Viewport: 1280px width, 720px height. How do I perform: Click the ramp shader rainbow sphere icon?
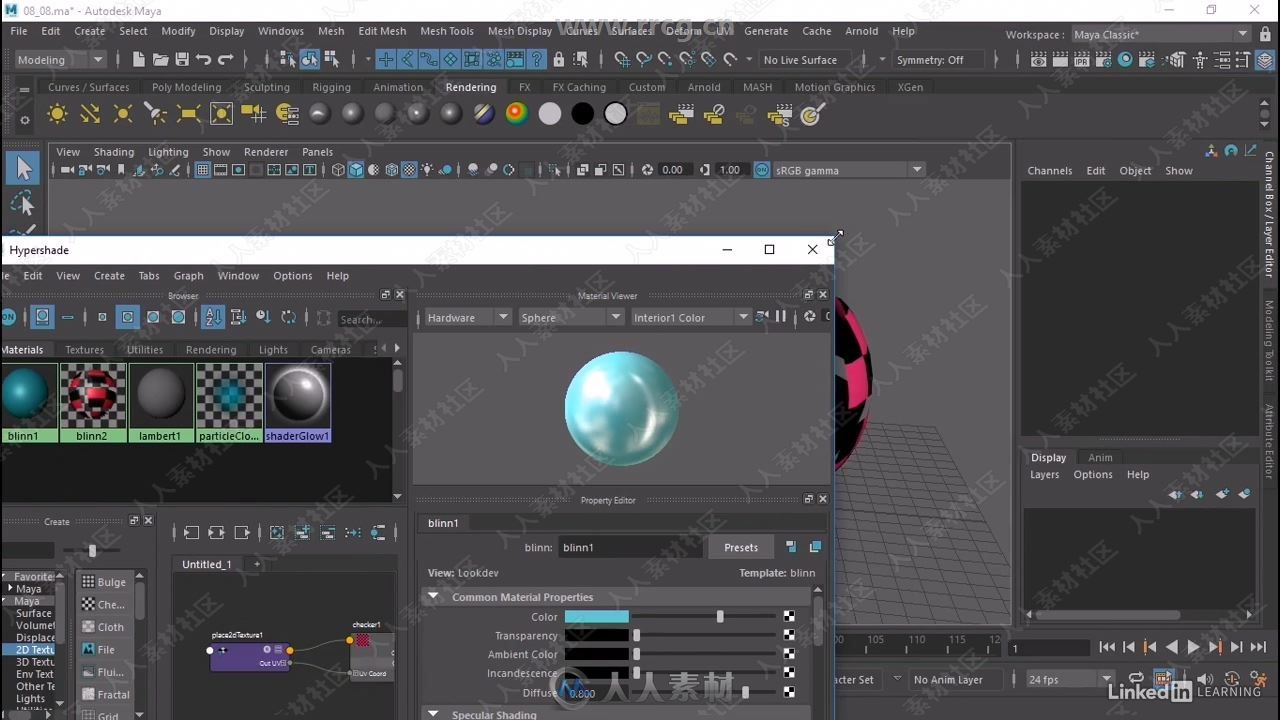pyautogui.click(x=516, y=114)
